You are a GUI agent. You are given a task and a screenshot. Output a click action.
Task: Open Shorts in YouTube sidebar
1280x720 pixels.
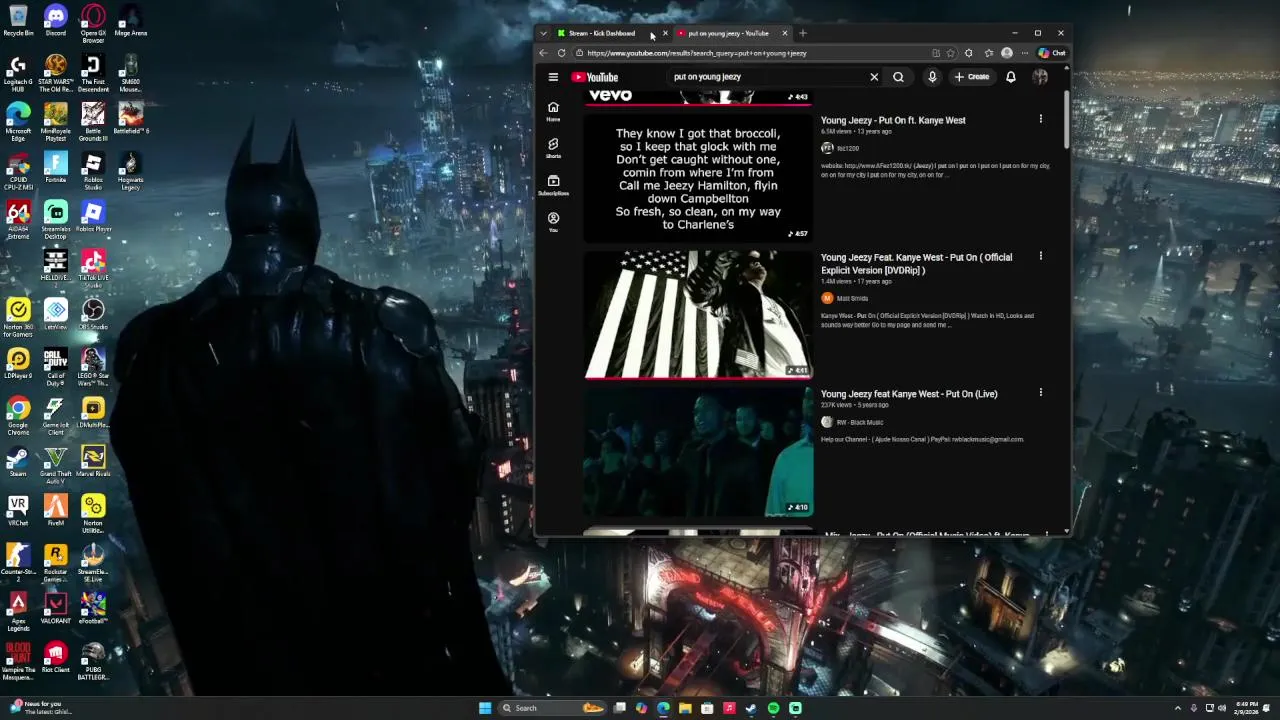(x=553, y=148)
